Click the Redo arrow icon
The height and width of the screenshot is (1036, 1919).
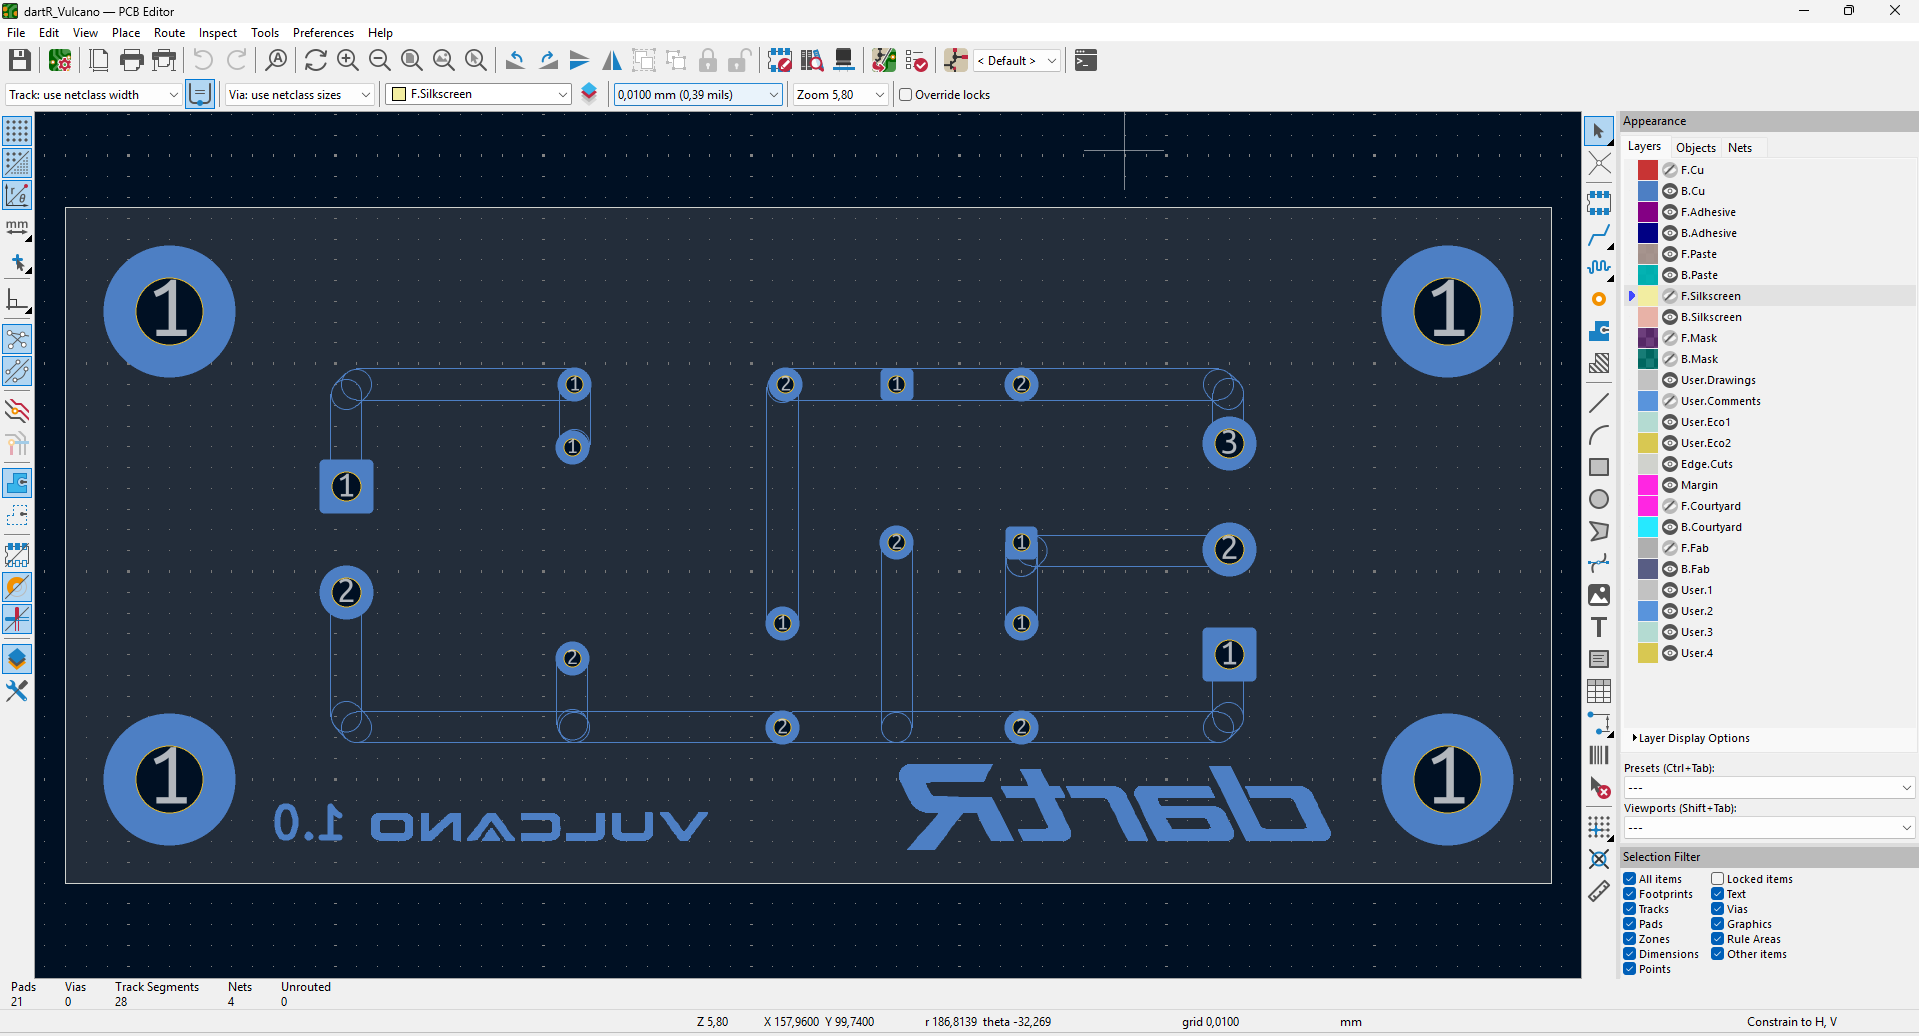tap(236, 60)
